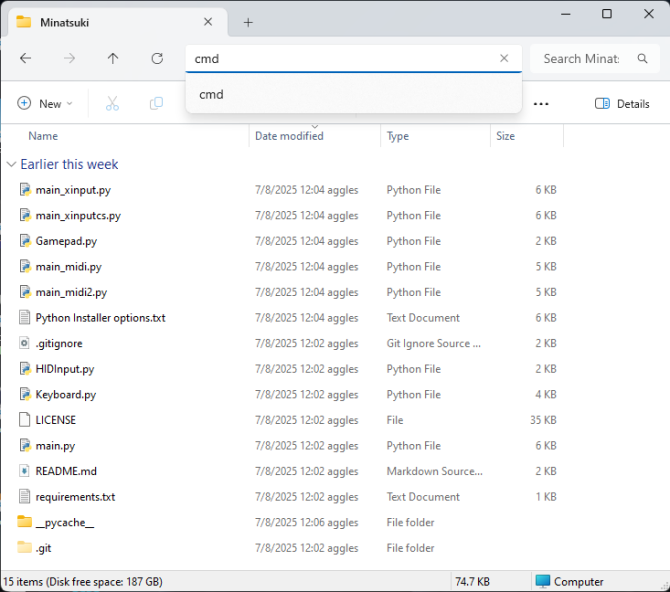Select the .git folder icon
The height and width of the screenshot is (592, 670).
[x=25, y=548]
